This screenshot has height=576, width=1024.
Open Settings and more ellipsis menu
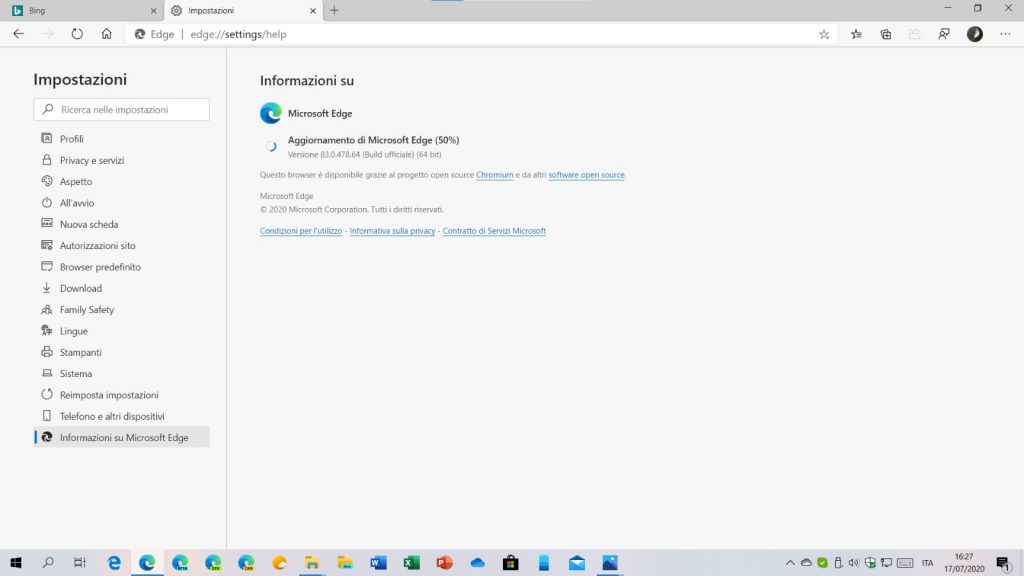[1005, 34]
